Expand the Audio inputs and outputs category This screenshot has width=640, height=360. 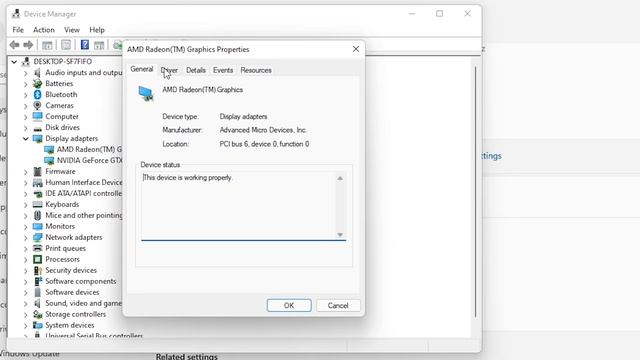click(26, 73)
